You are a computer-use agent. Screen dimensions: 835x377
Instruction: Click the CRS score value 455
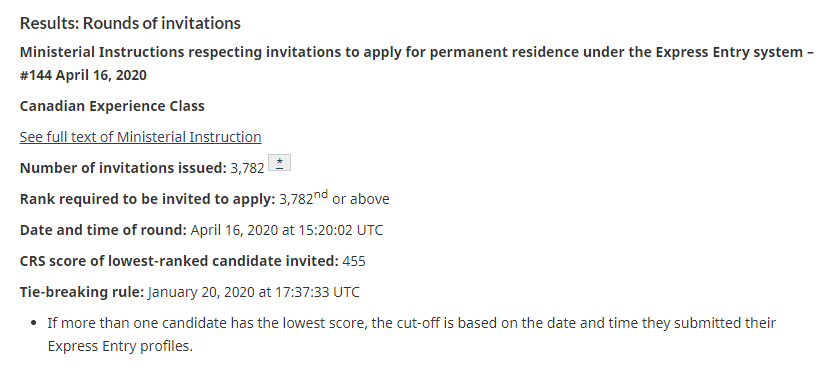354,261
